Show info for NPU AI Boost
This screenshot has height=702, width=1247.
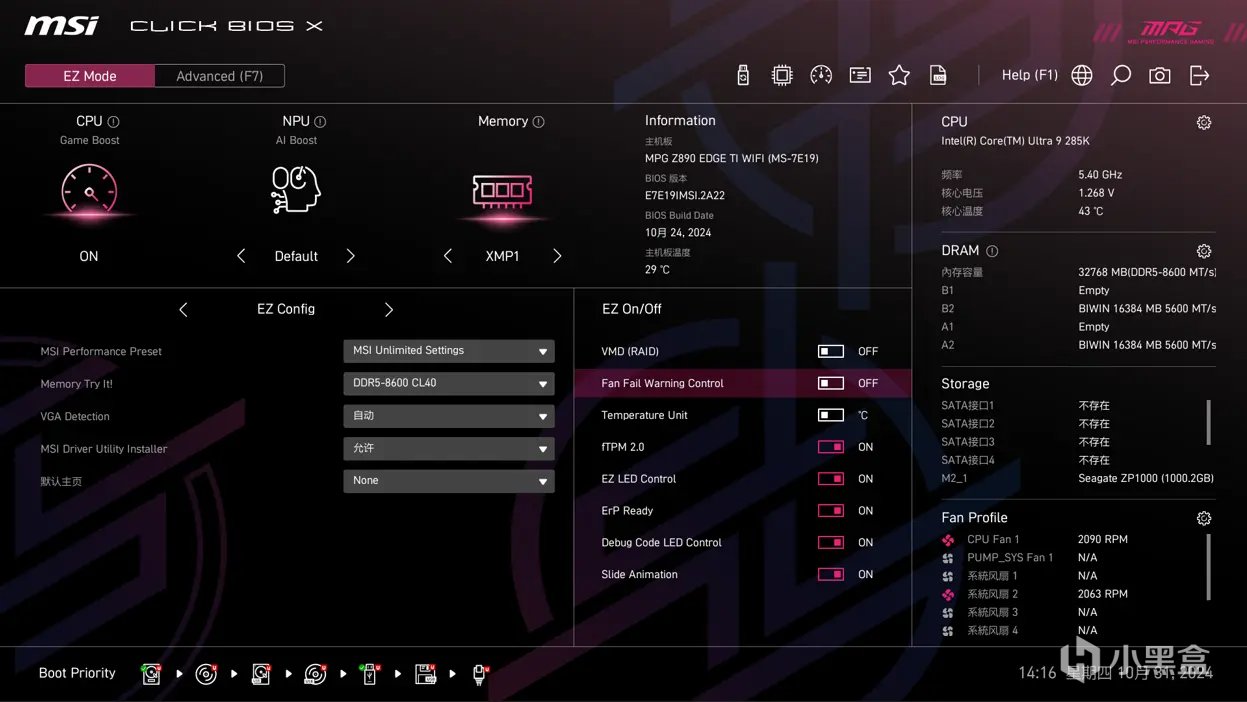point(320,121)
